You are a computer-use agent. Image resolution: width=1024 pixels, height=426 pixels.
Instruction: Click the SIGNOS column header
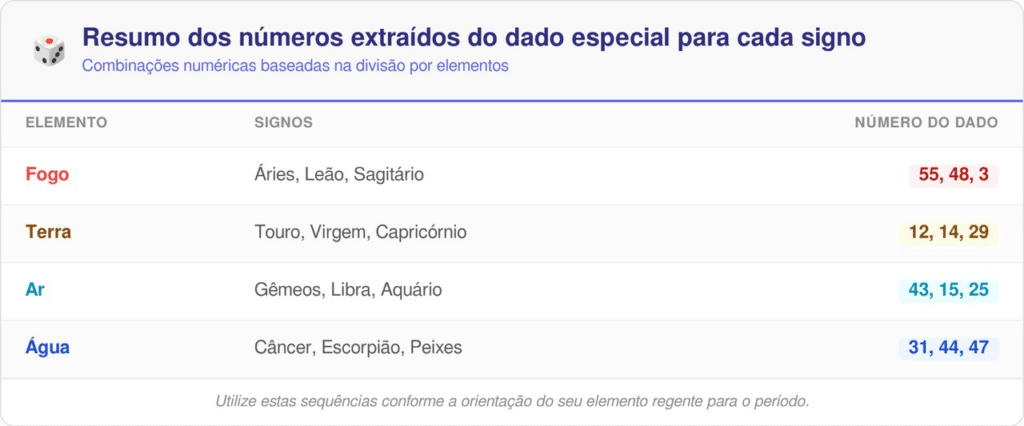(x=284, y=122)
